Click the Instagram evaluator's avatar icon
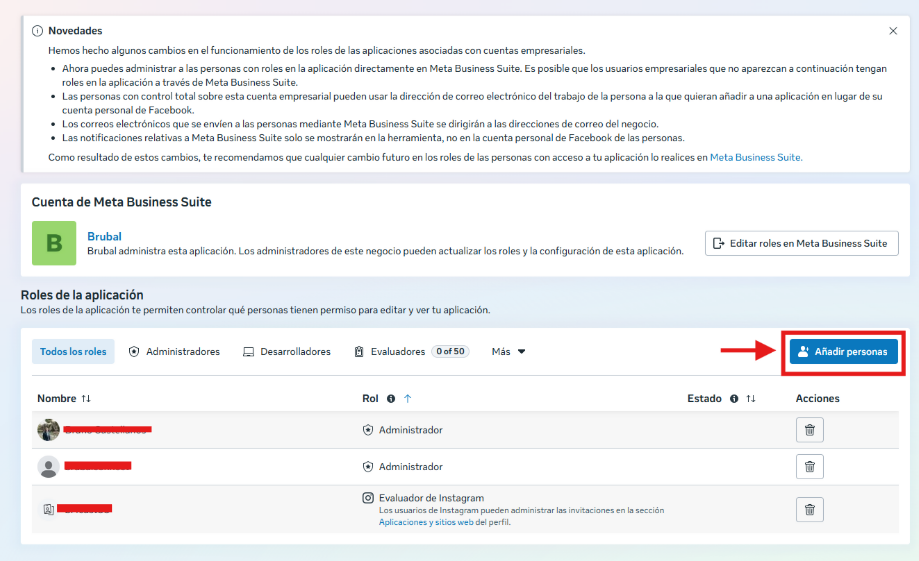 [49, 509]
